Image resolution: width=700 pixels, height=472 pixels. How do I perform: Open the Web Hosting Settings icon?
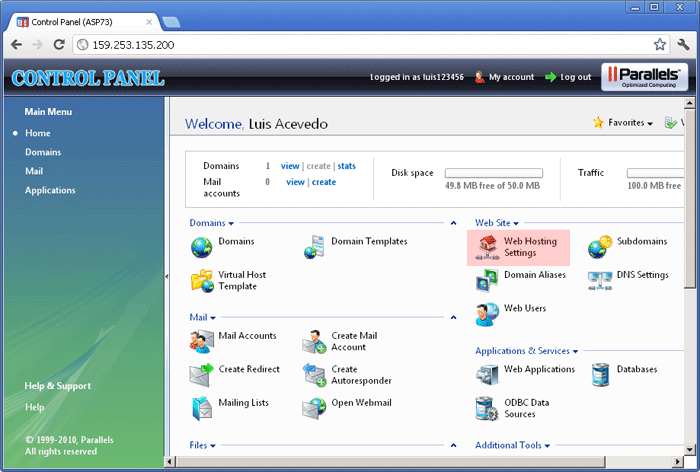488,246
